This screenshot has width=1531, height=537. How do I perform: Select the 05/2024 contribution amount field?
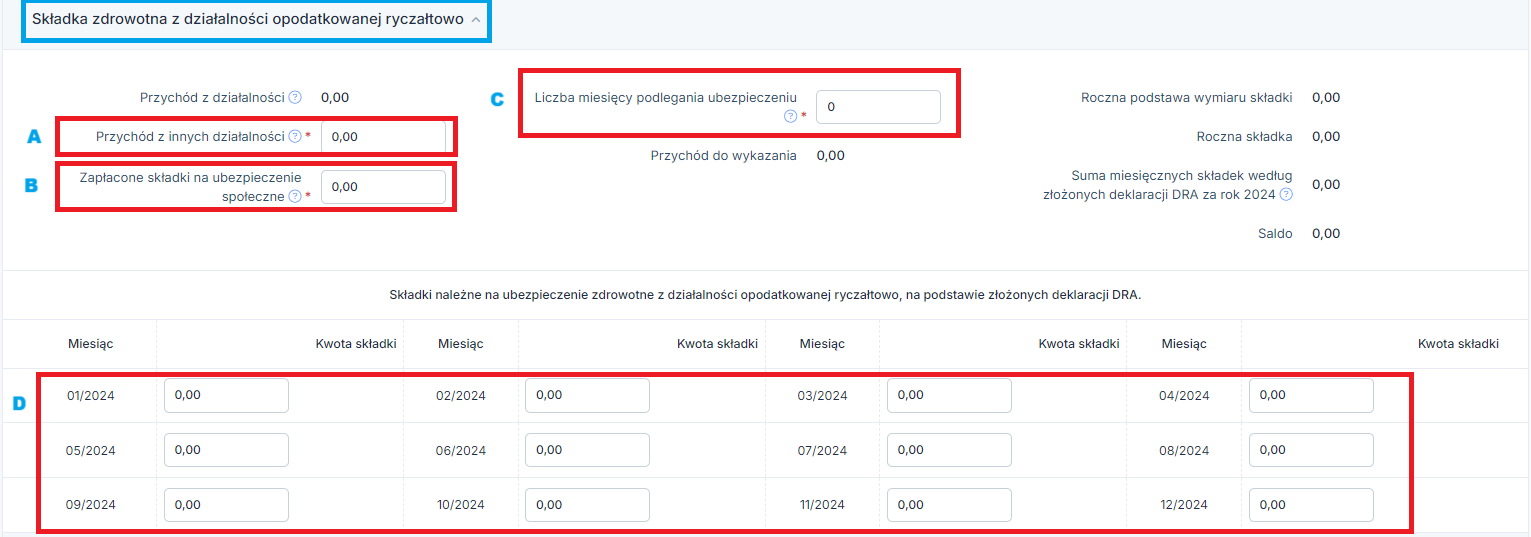pos(226,450)
